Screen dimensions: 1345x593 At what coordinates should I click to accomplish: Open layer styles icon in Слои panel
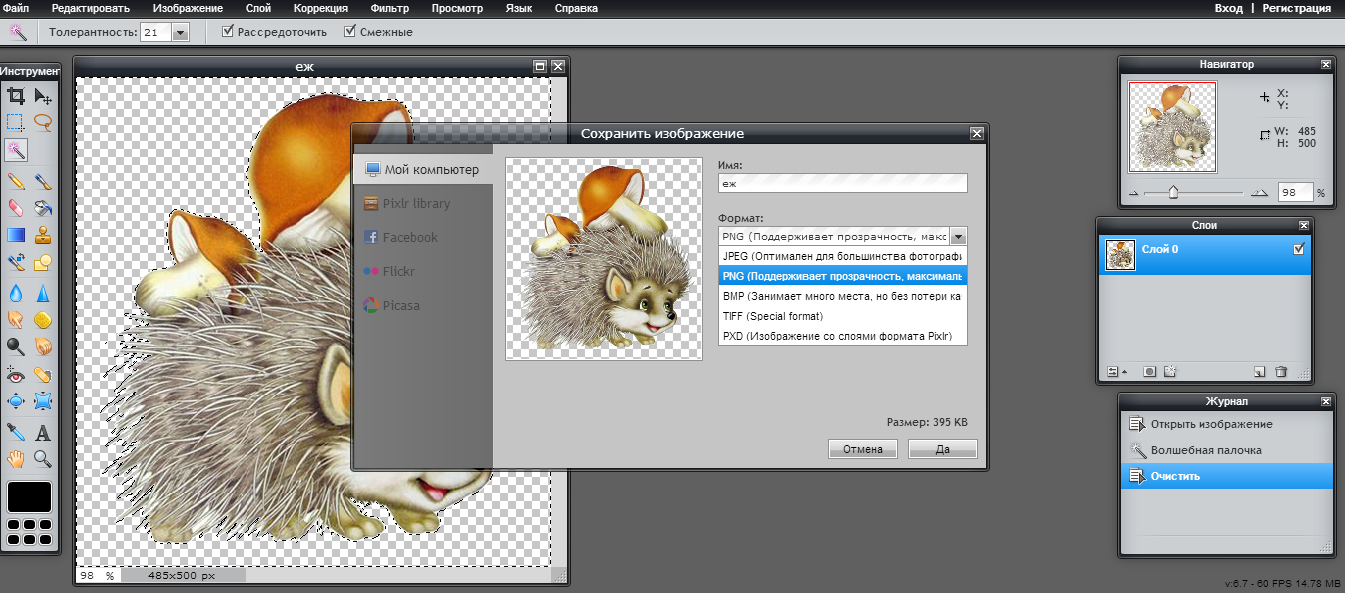pos(1170,371)
